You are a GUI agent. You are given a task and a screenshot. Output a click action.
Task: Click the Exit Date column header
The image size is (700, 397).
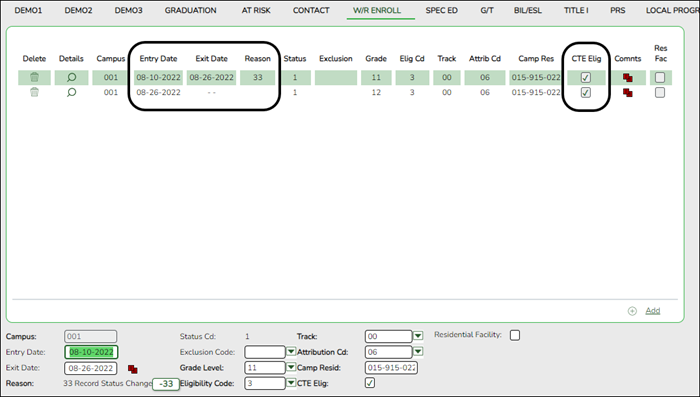pyautogui.click(x=212, y=59)
